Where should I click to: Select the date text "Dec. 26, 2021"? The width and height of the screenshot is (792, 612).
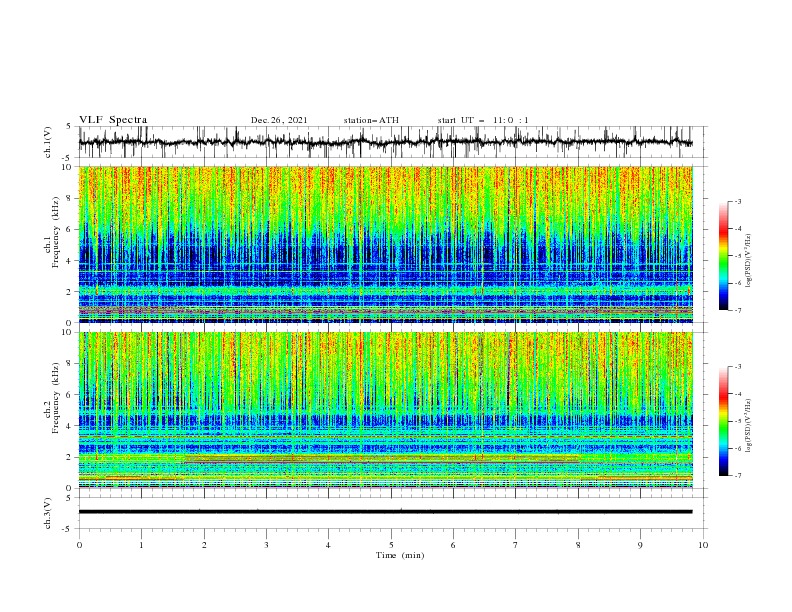(279, 120)
